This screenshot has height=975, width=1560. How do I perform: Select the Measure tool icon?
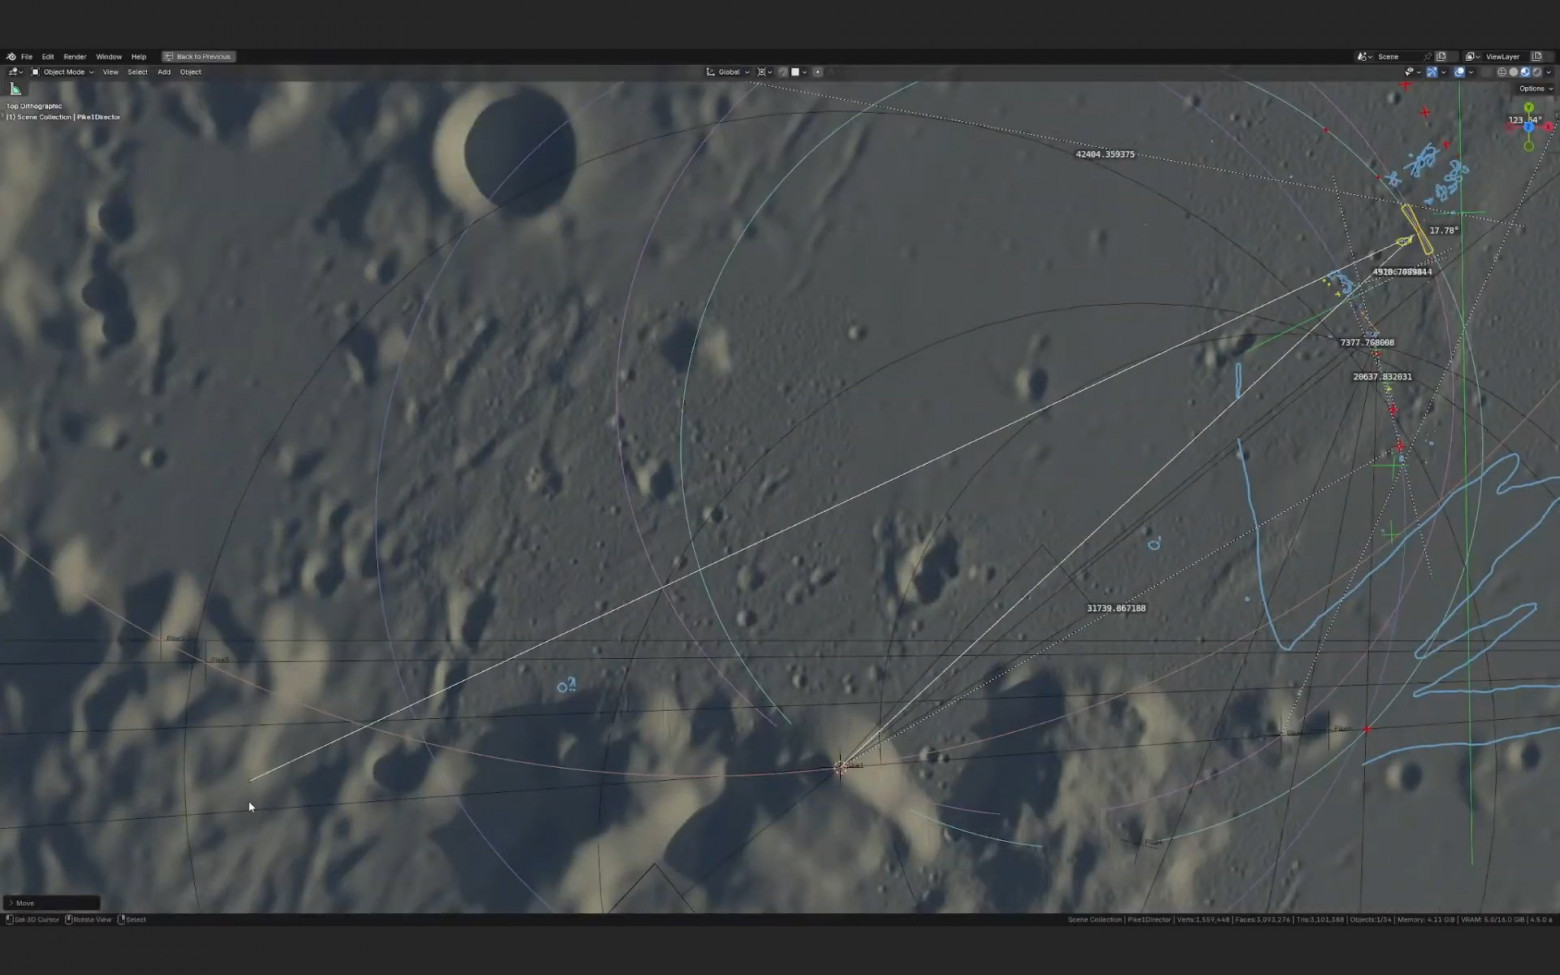pyautogui.click(x=15, y=89)
